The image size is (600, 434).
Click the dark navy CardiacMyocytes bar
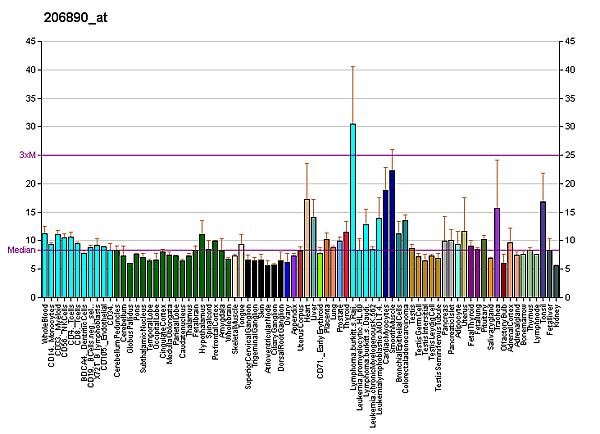click(x=392, y=233)
